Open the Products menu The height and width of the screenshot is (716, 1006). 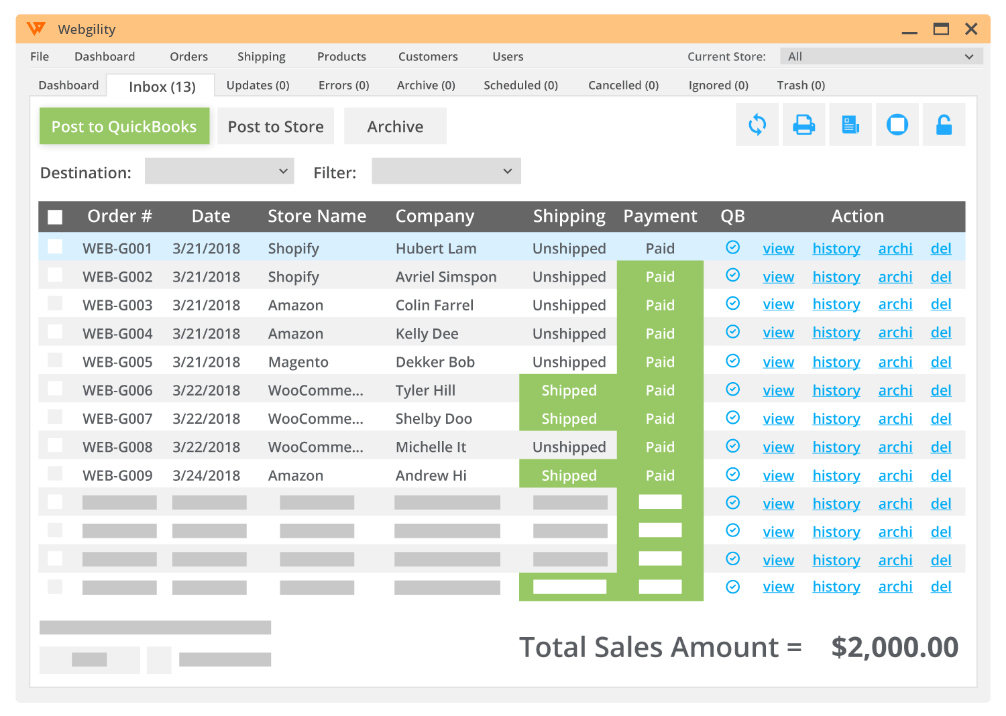[341, 56]
